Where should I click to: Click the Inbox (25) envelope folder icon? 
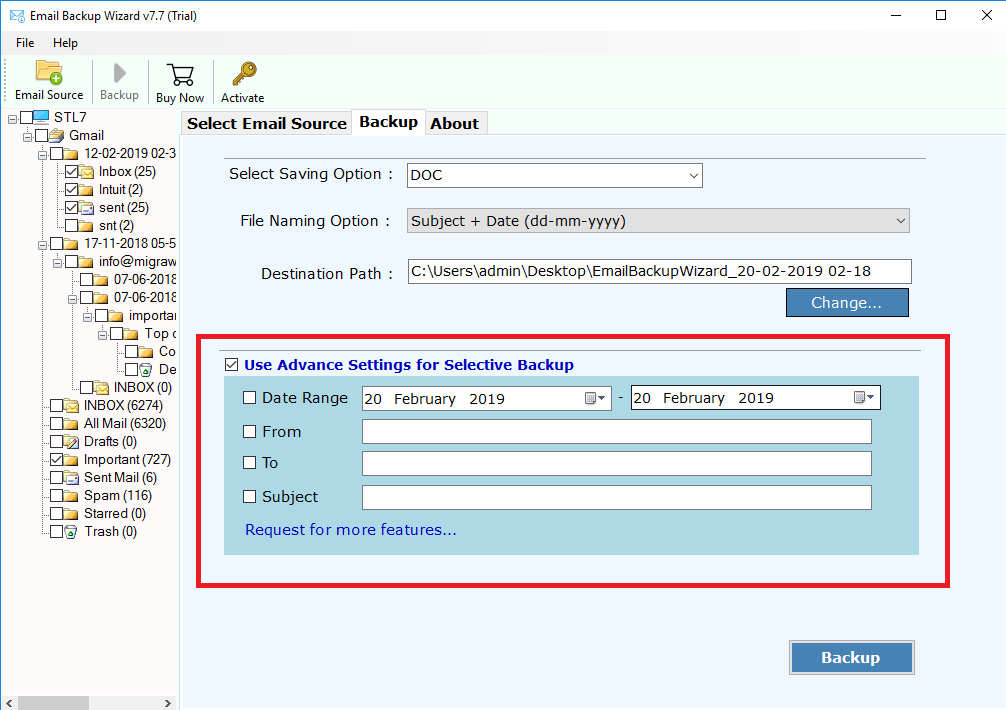point(87,172)
